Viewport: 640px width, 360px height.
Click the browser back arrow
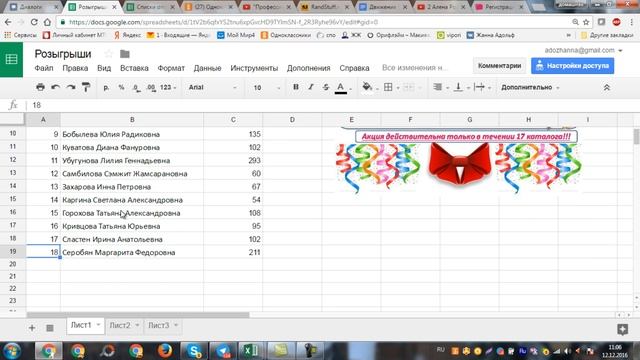(8, 22)
